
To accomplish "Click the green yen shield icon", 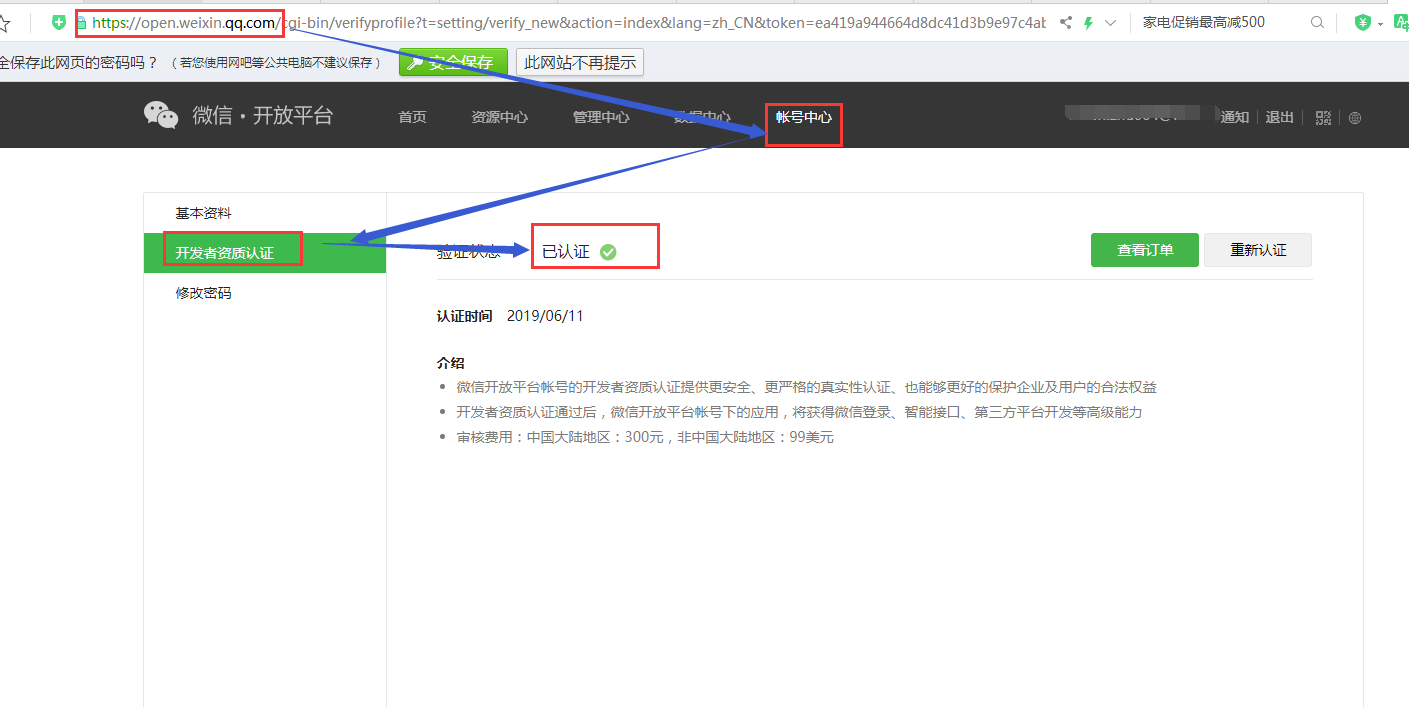I will pyautogui.click(x=1362, y=22).
